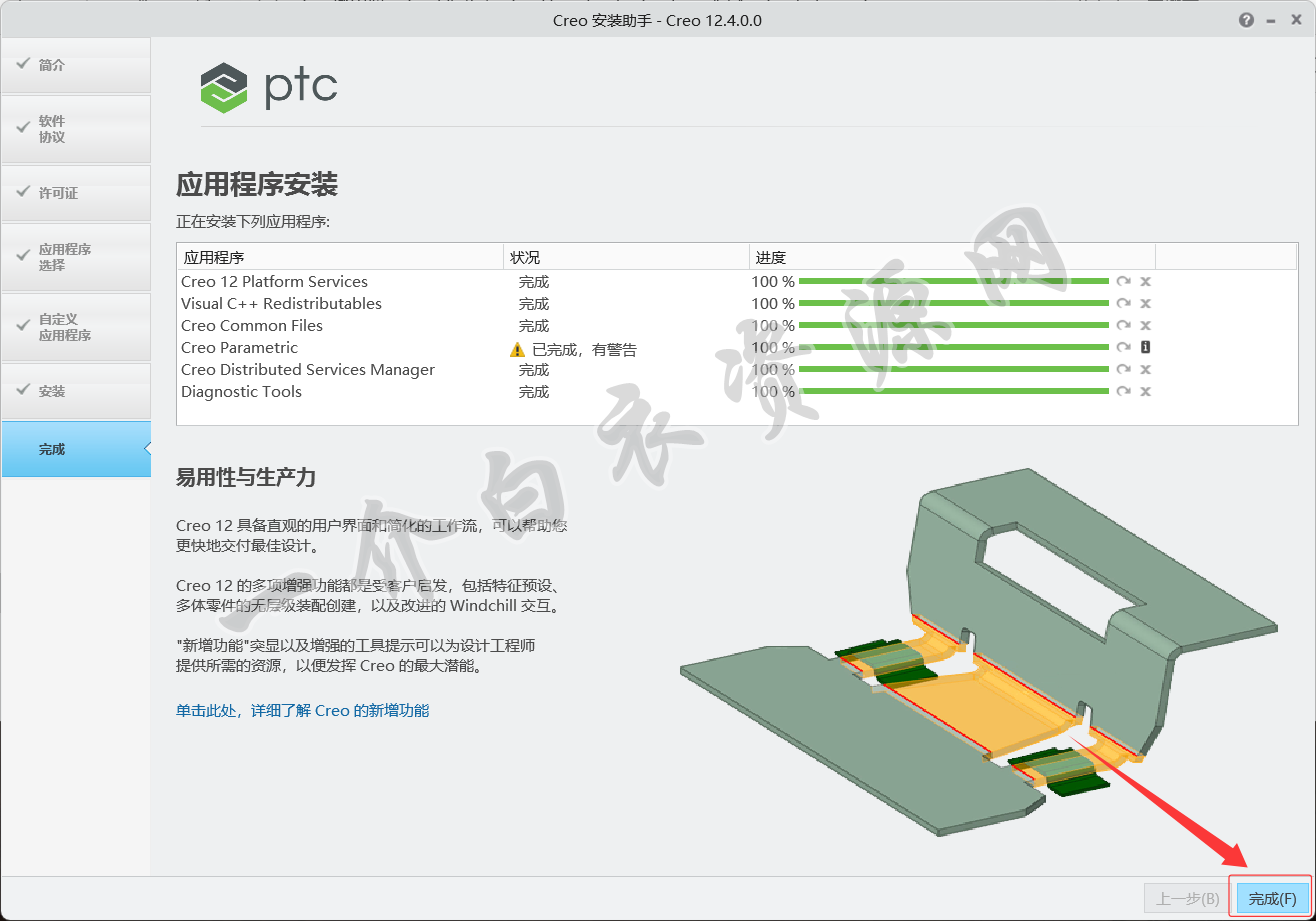Click progress bar for Creo 12 Platform Services
Screen dimensions: 1316x921
point(954,282)
